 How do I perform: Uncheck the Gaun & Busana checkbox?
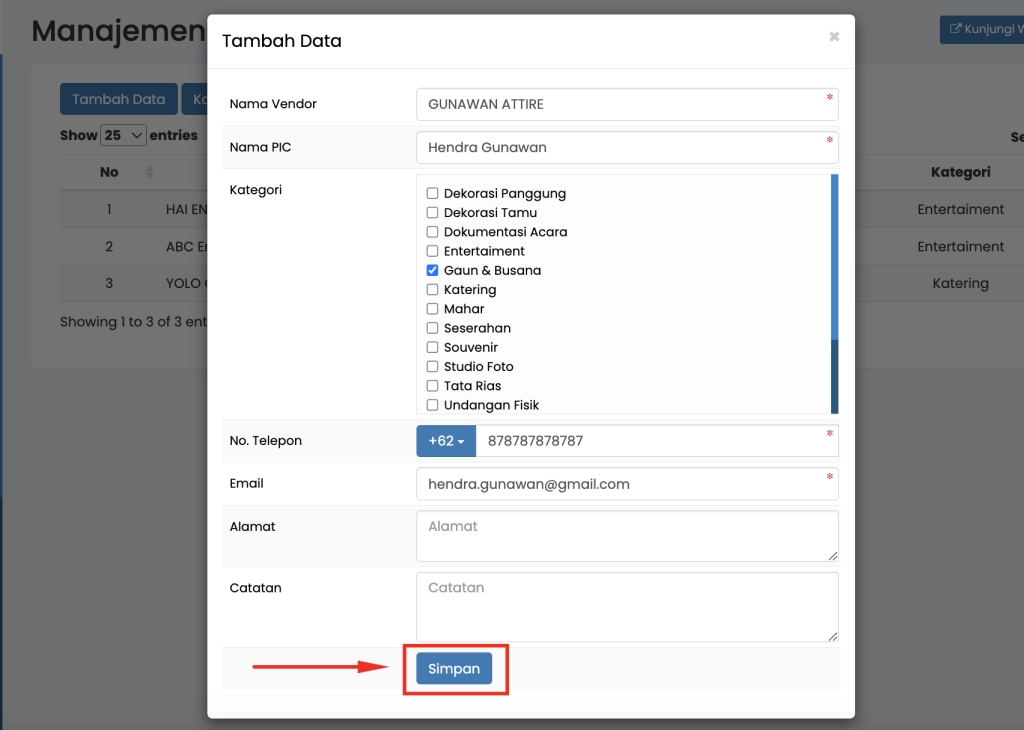coord(433,271)
